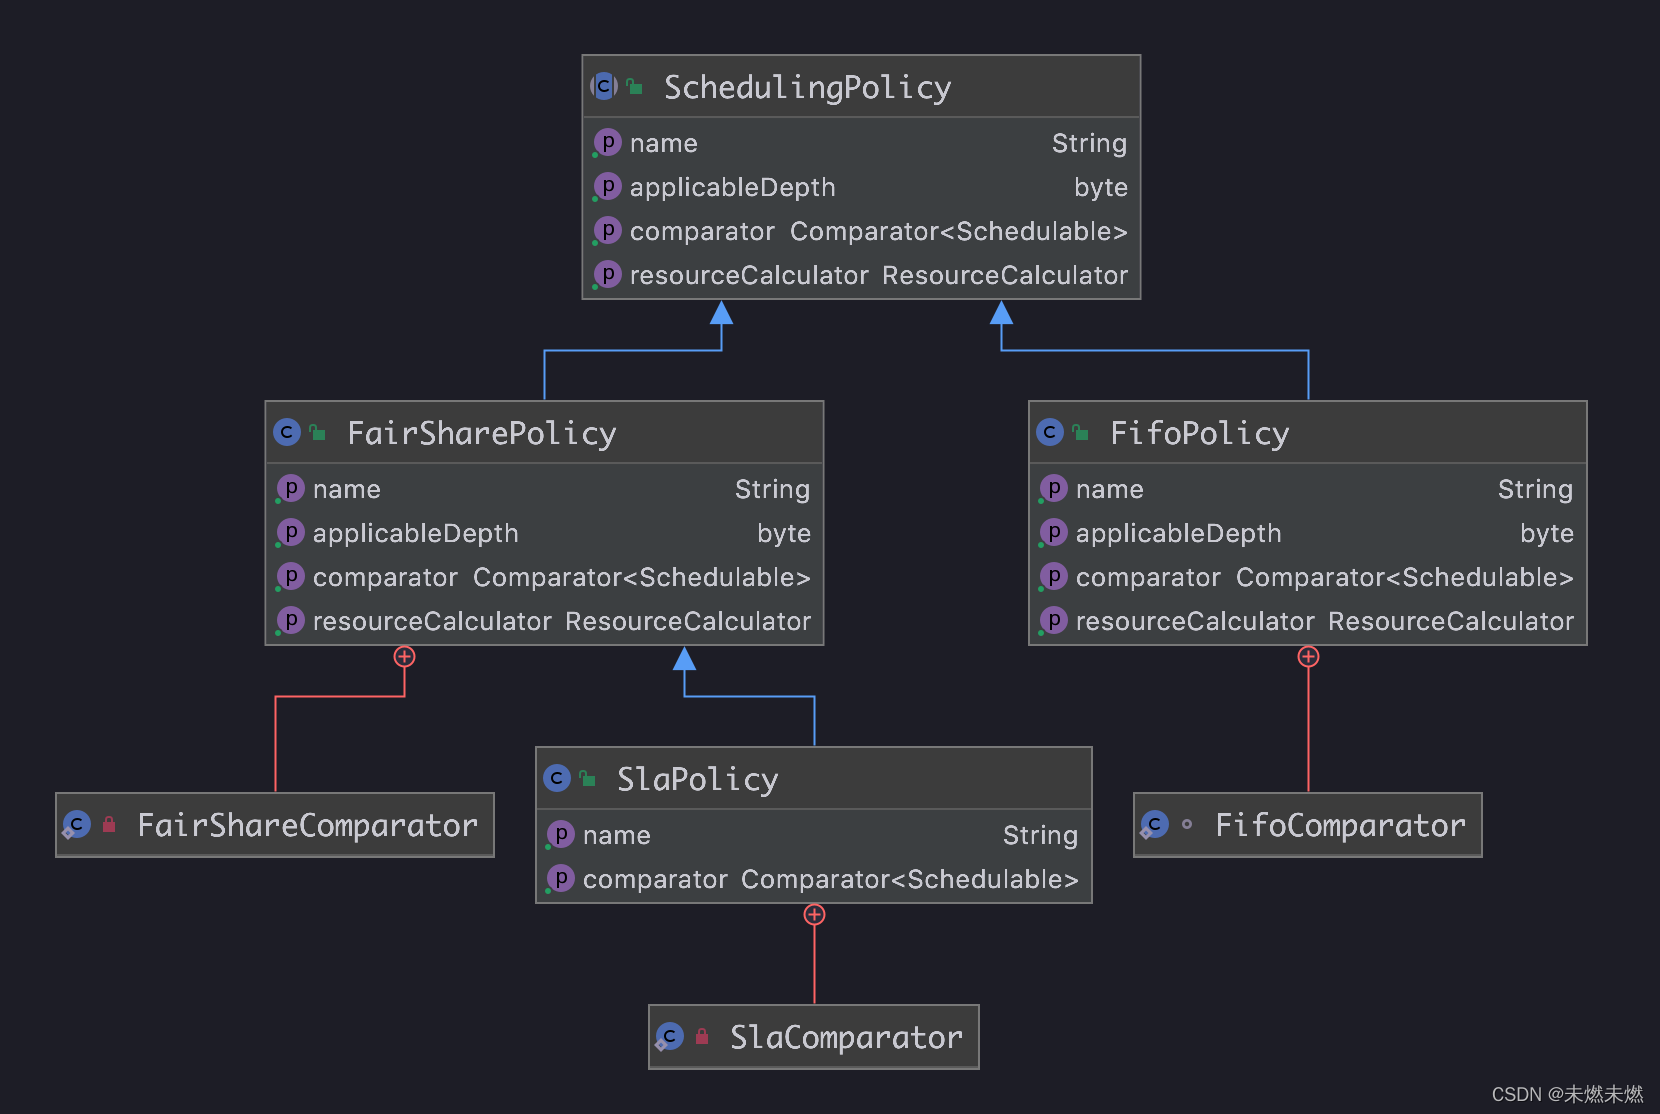Screen dimensions: 1660x1114
Task: Select FifoPolicy resourceCalculator property text
Action: pos(1195,622)
